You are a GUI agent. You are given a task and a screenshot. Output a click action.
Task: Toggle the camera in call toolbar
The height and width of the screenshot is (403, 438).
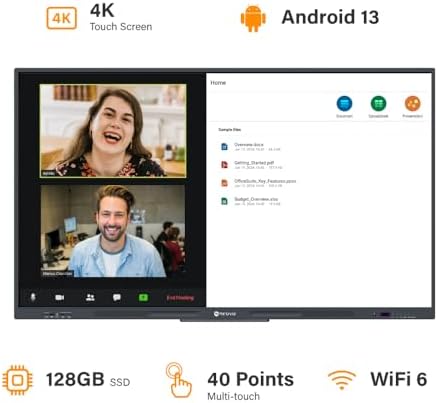point(60,297)
